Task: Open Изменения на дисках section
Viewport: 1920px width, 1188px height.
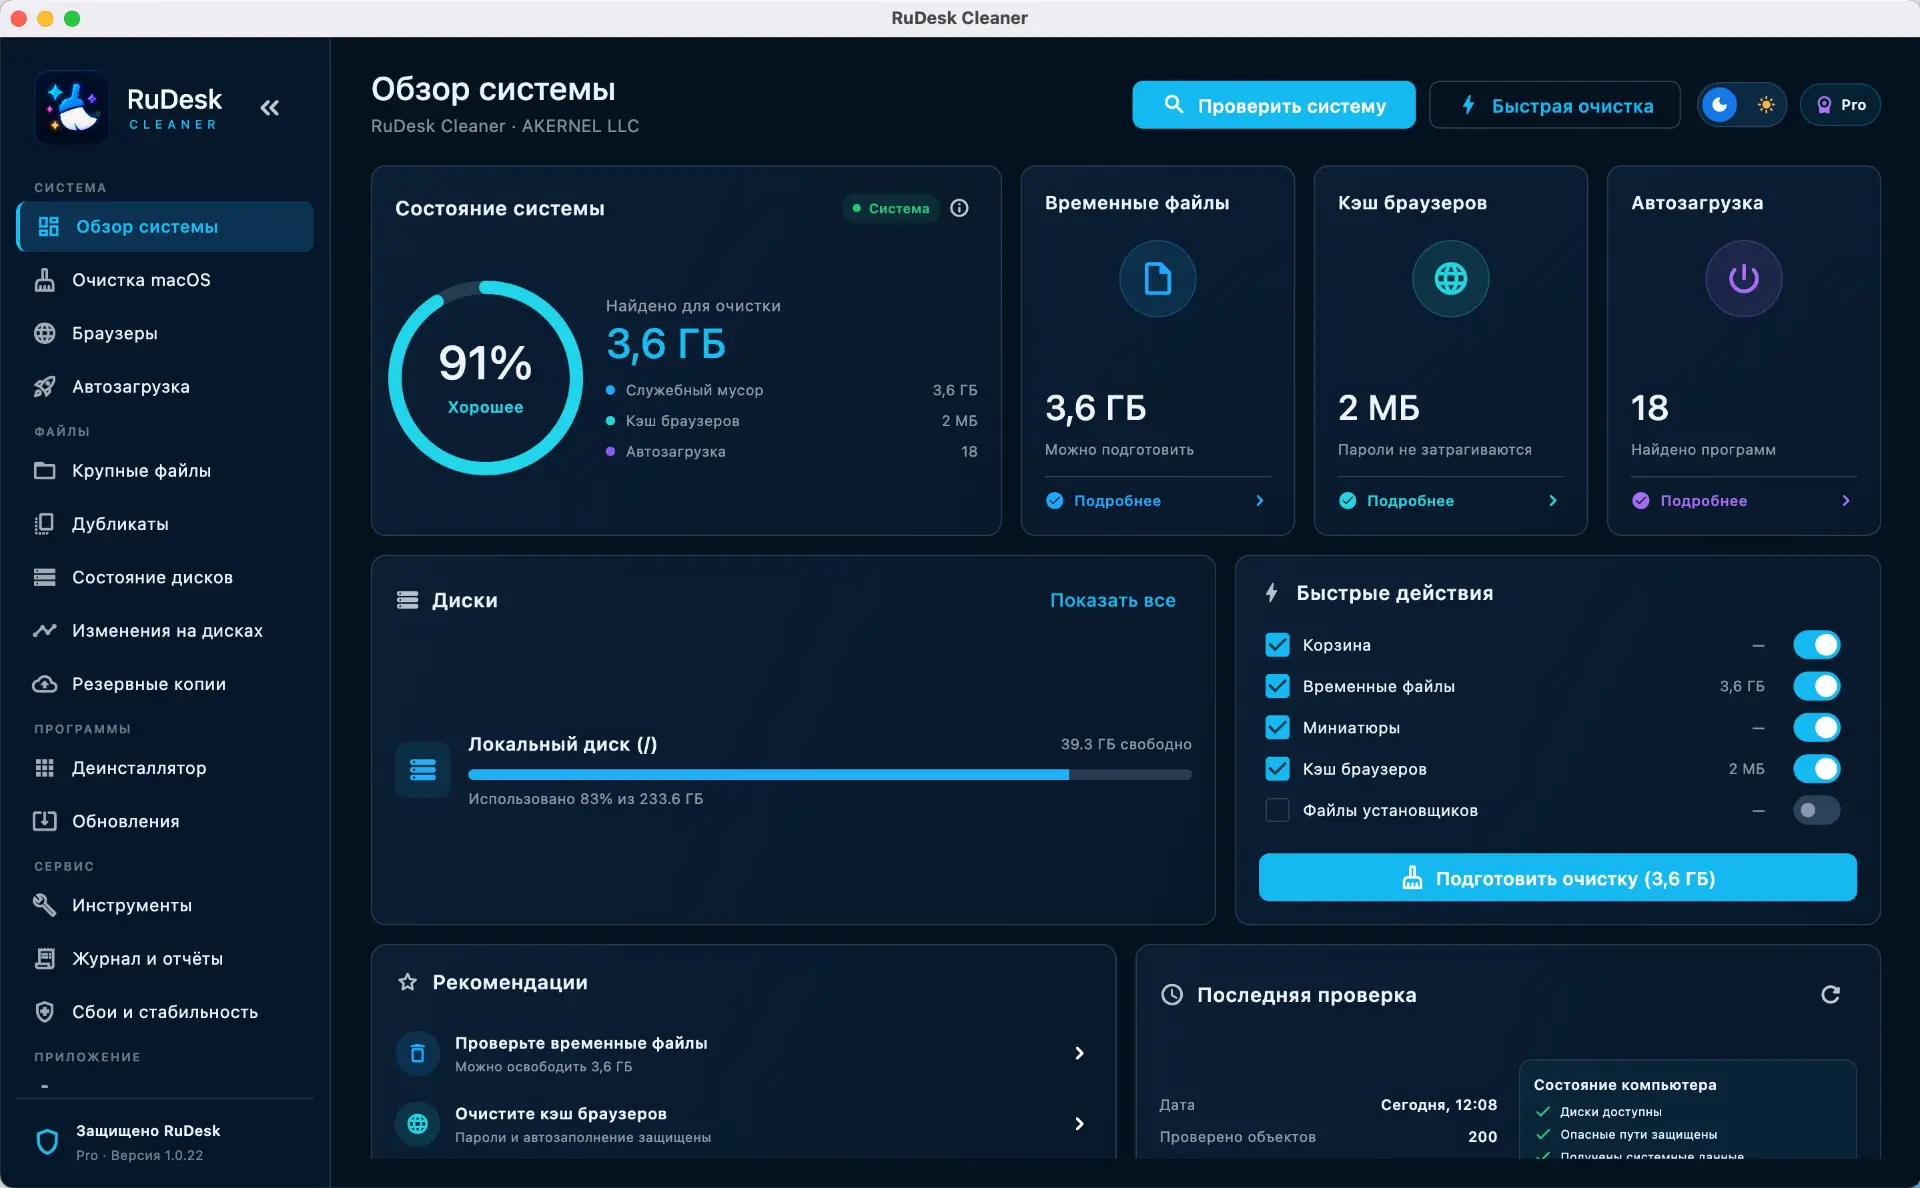Action: (x=165, y=630)
